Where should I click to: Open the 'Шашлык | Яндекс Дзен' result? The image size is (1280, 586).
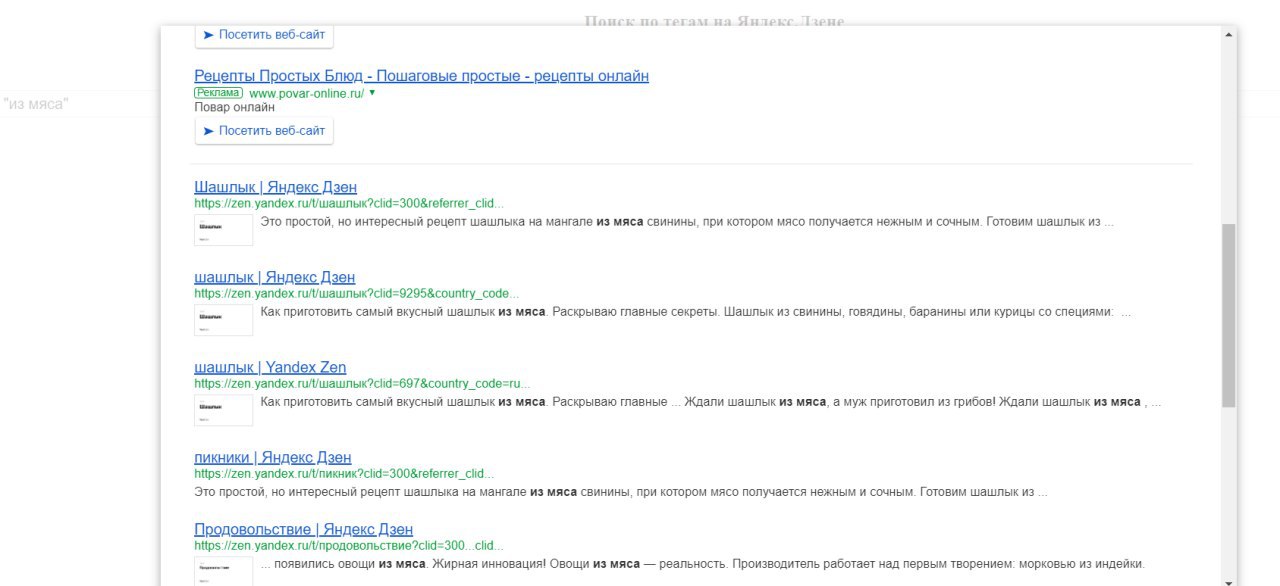(x=275, y=187)
